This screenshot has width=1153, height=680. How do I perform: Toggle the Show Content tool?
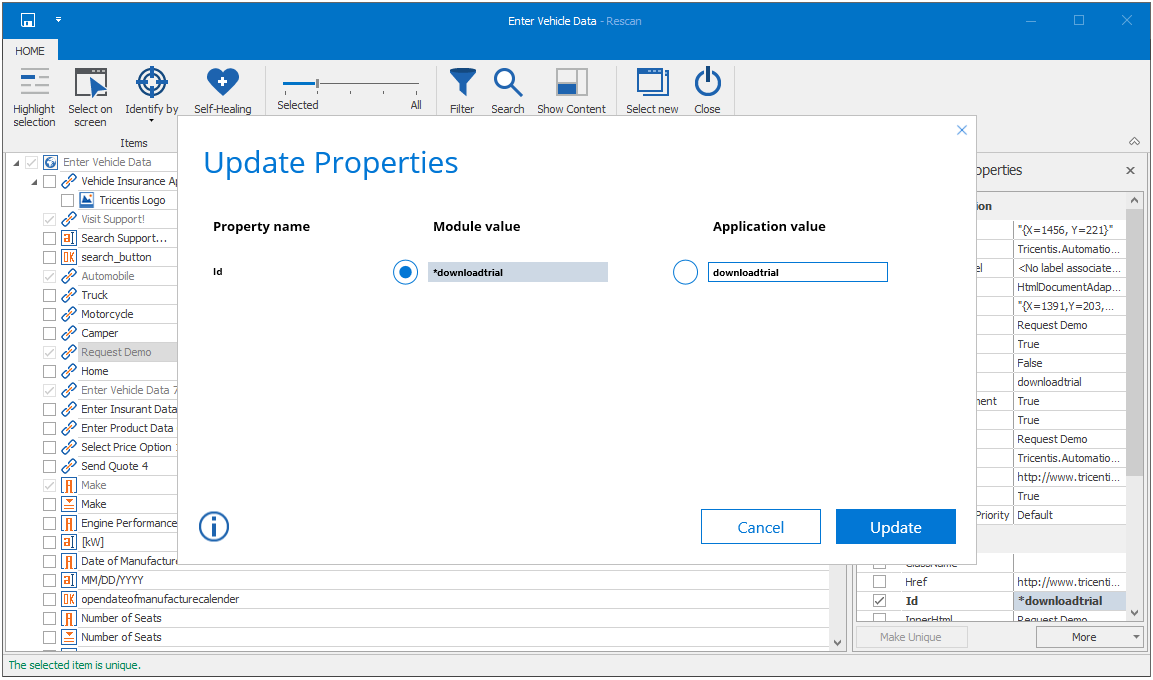point(571,90)
